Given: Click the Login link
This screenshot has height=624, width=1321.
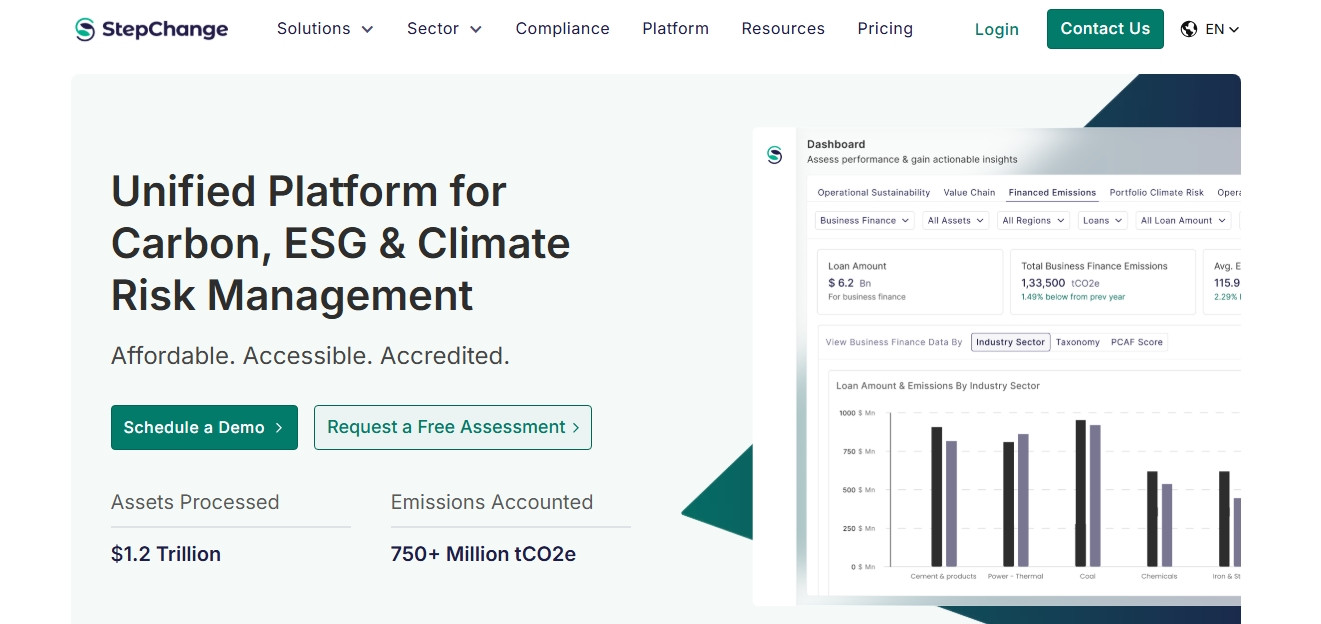Looking at the screenshot, I should coord(996,30).
